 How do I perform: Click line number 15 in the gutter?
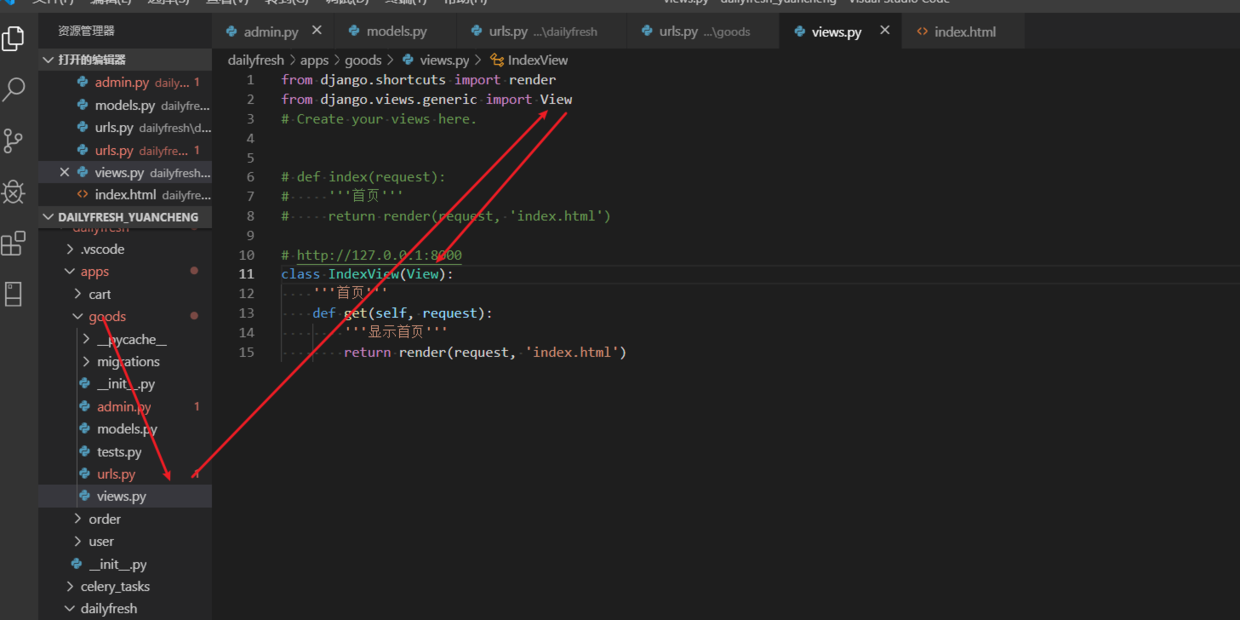click(x=247, y=352)
